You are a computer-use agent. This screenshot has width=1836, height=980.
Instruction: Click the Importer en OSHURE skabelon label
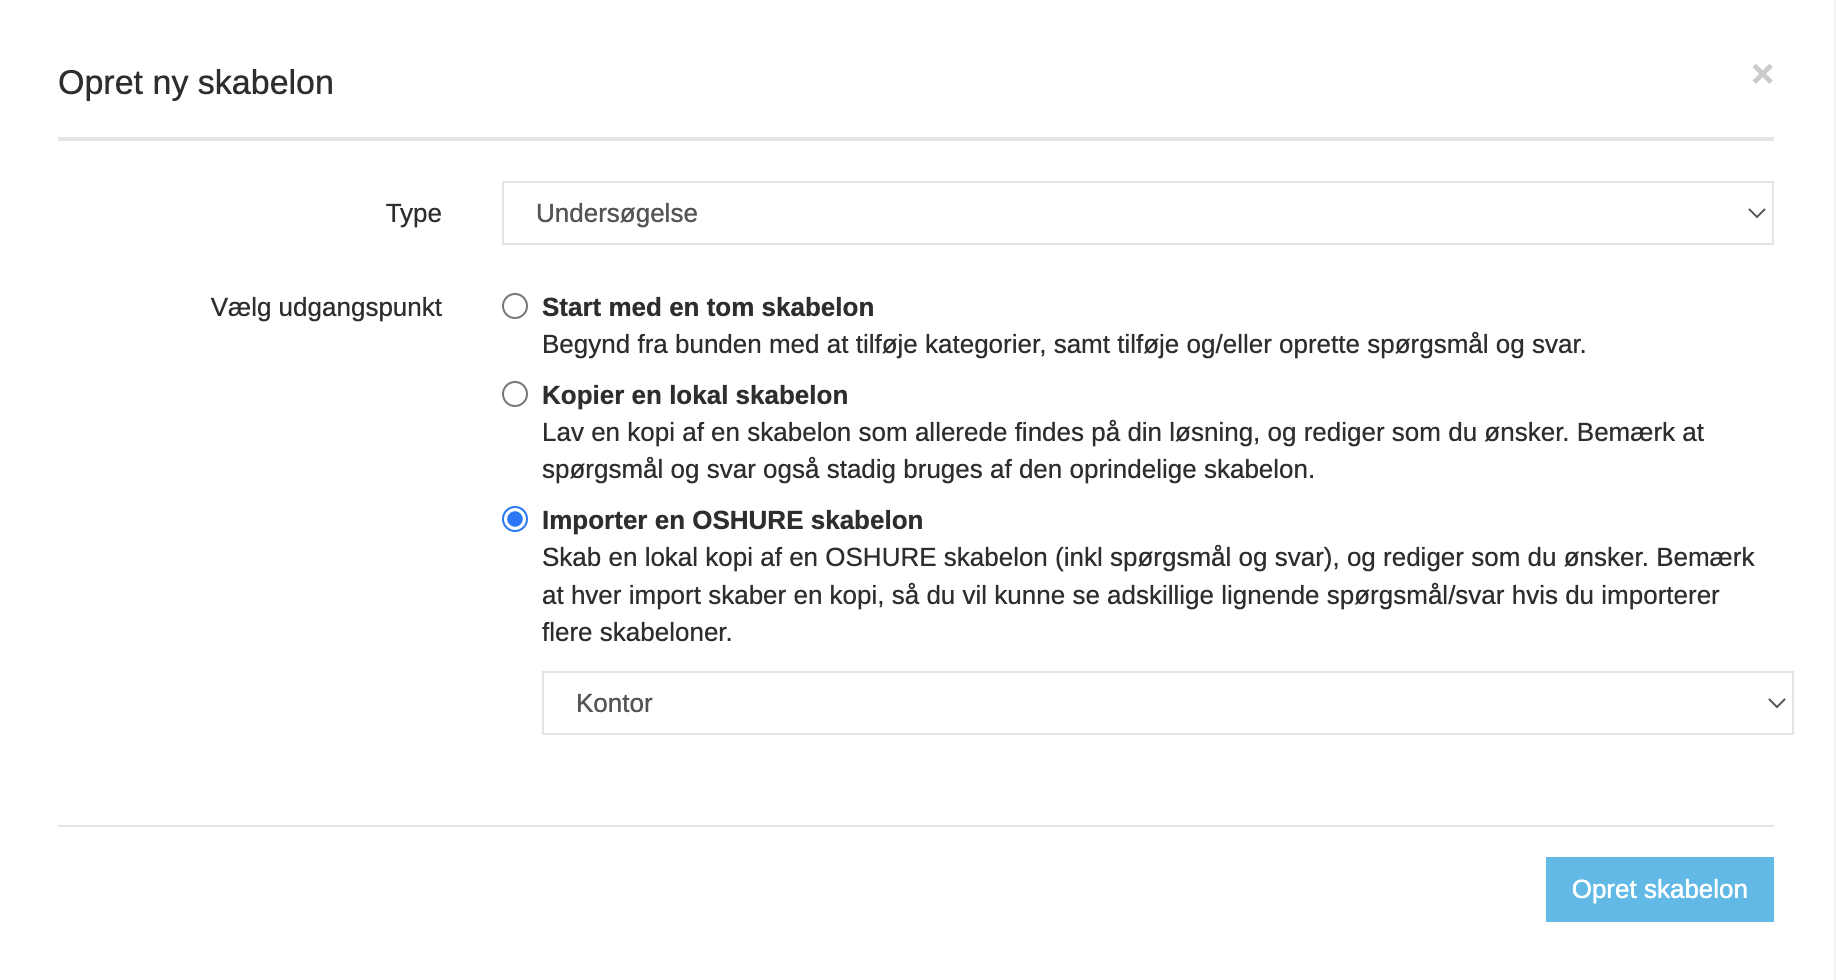(x=732, y=520)
